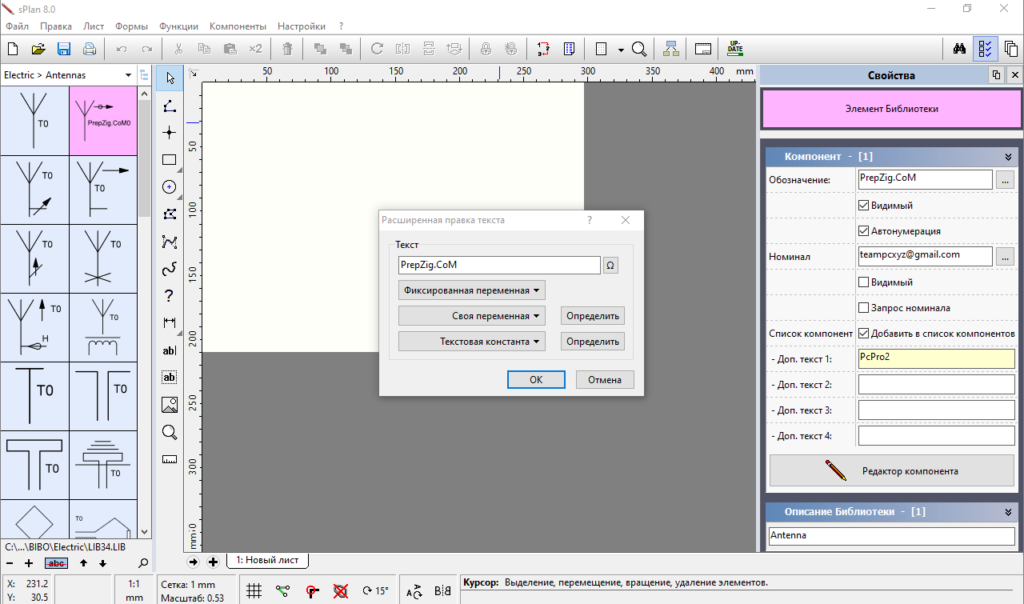
Task: Click the Доп. текст 2 input field
Action: coord(936,384)
